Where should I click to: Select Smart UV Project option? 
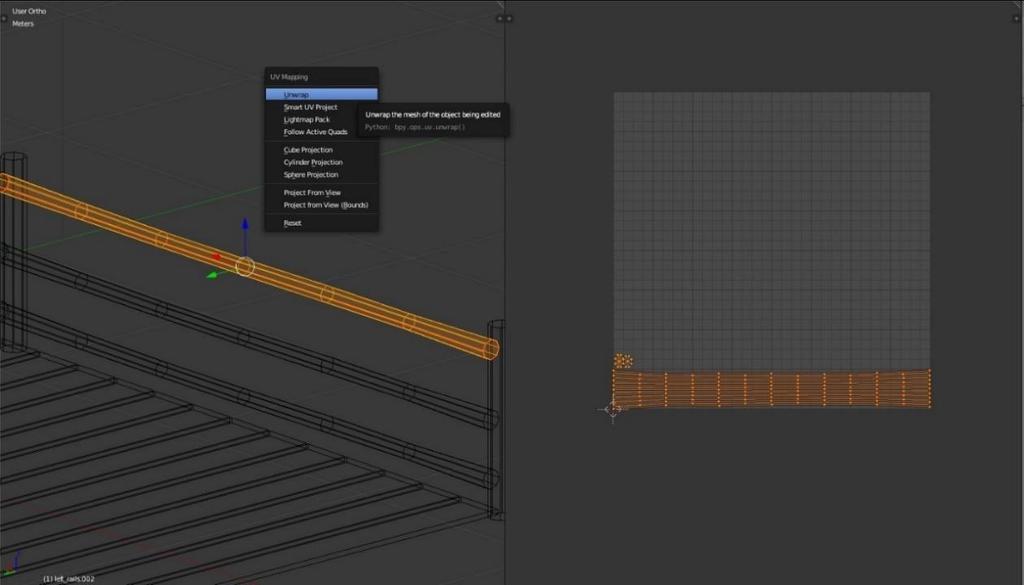click(321, 107)
